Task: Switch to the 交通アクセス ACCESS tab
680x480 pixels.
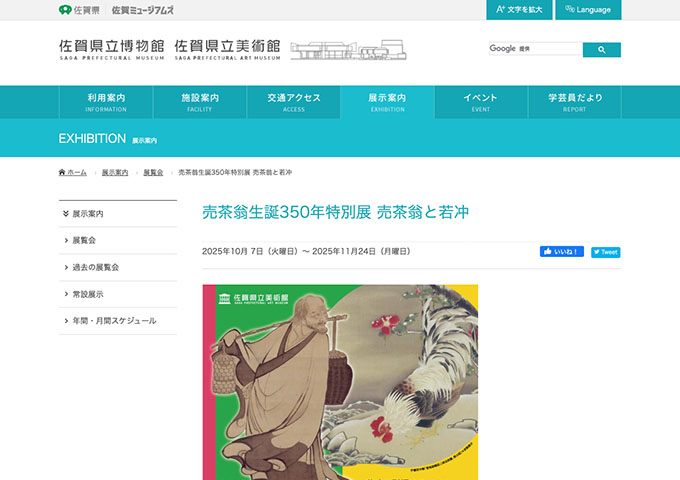Action: click(x=294, y=102)
